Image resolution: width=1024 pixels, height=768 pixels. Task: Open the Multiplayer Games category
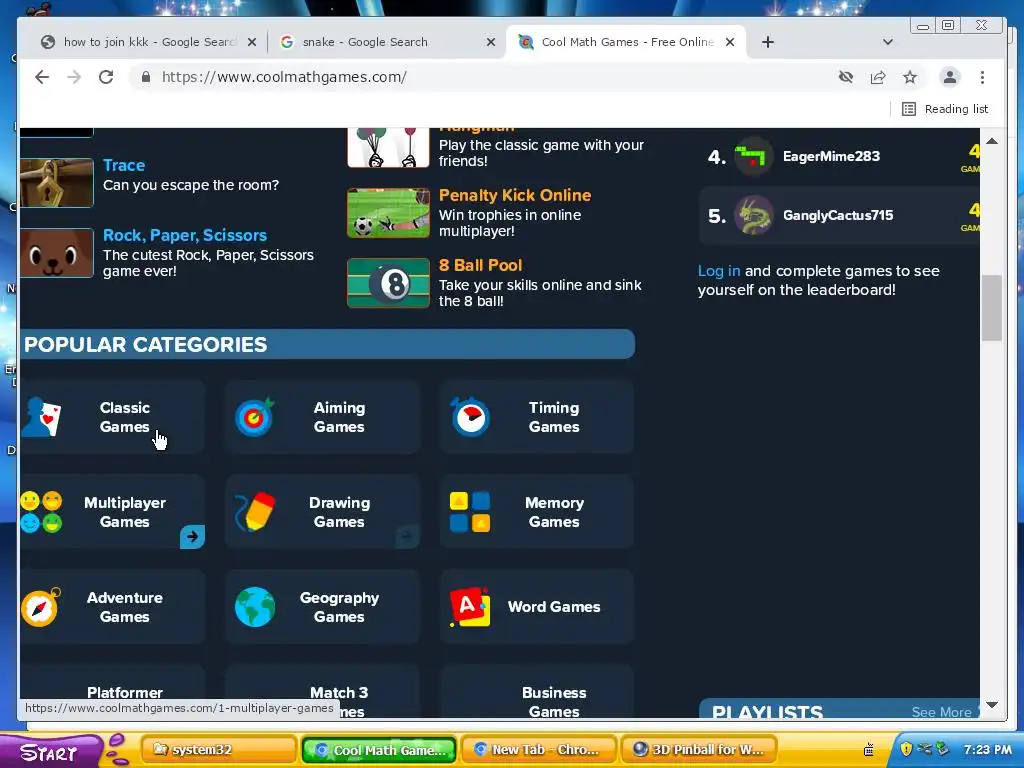(112, 512)
